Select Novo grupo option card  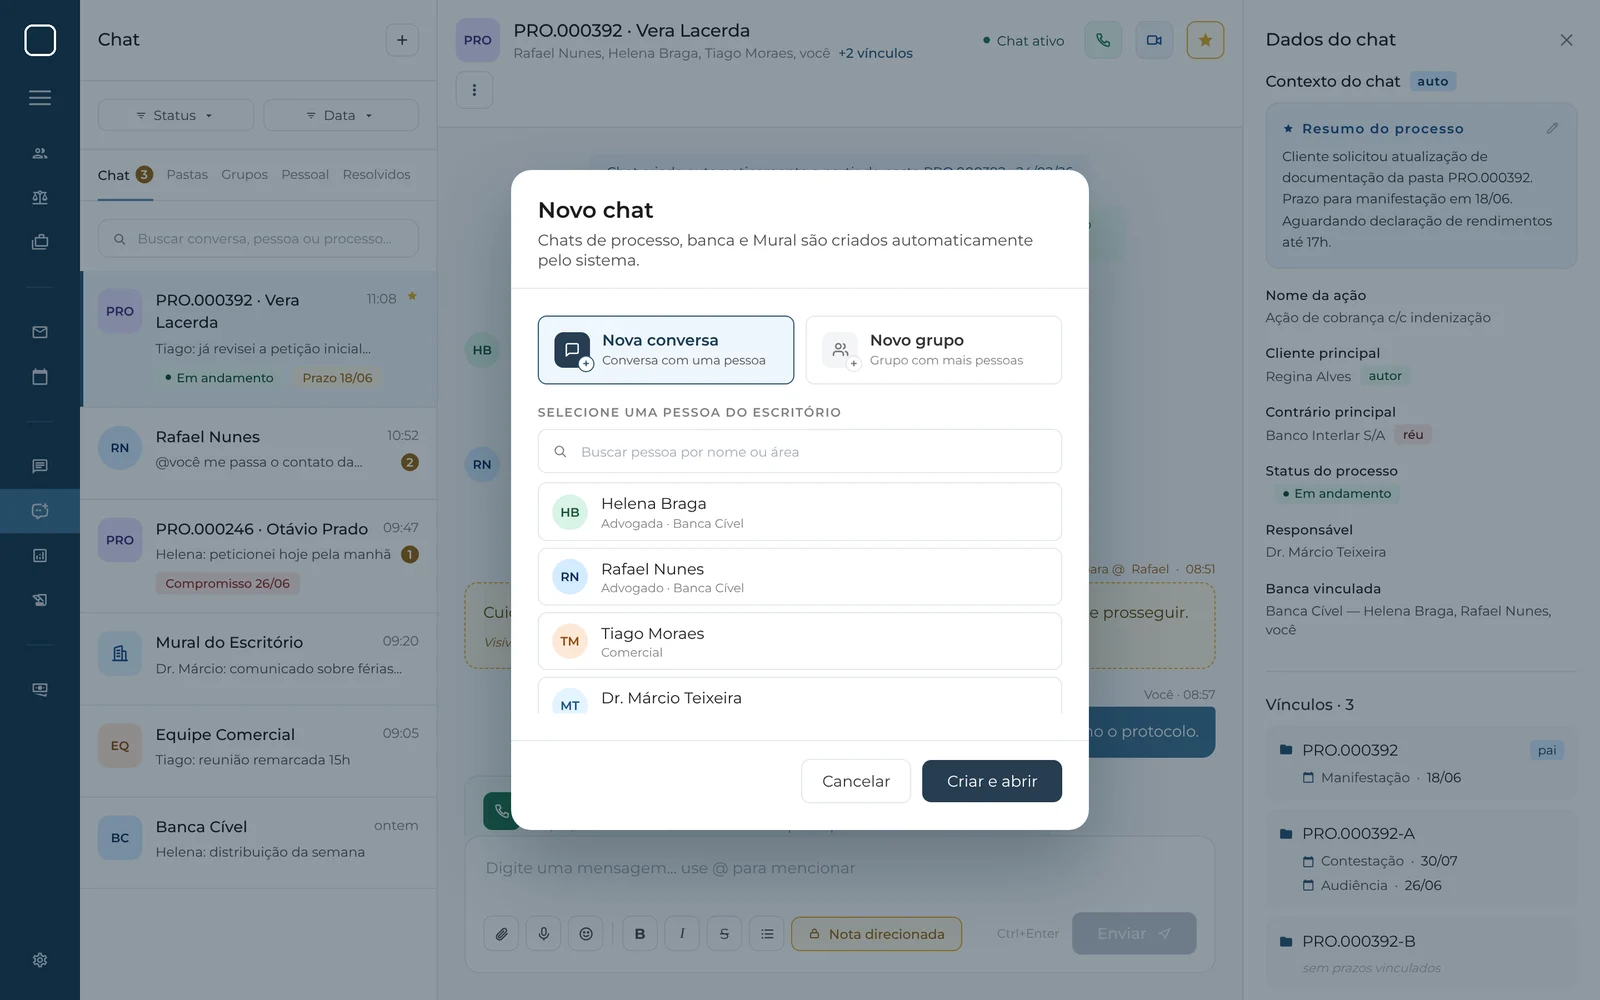pyautogui.click(x=934, y=350)
